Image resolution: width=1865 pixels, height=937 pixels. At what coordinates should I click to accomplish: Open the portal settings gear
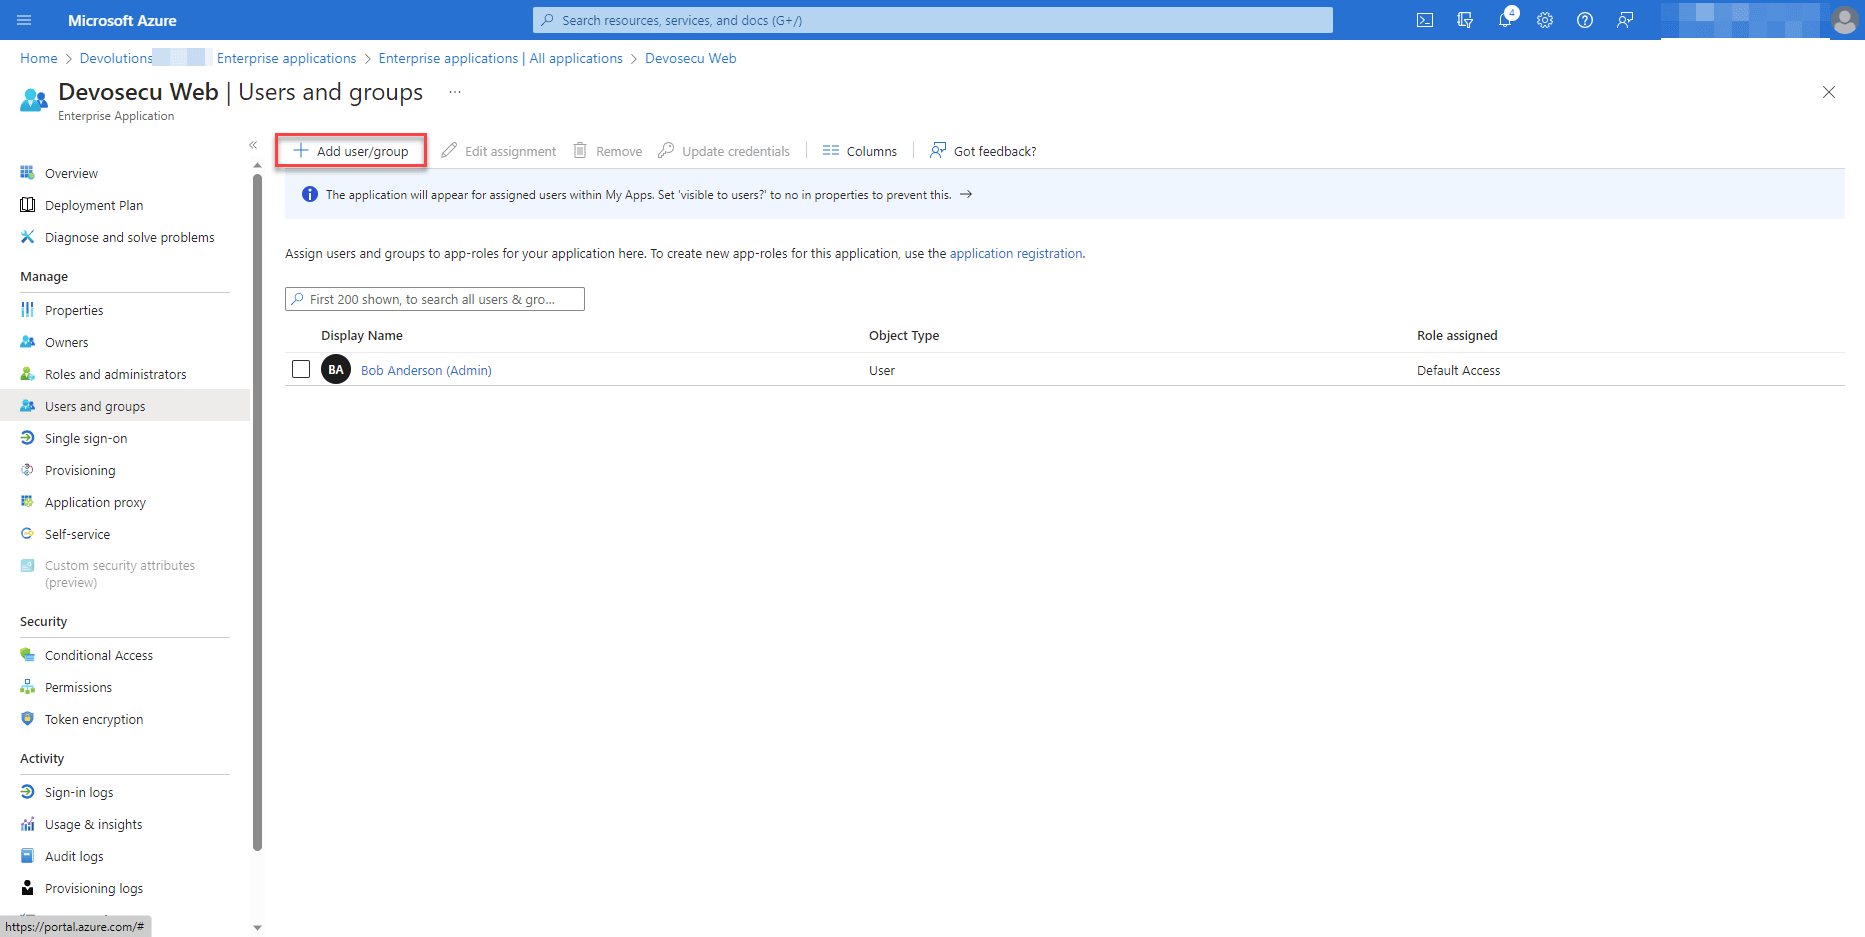1545,20
